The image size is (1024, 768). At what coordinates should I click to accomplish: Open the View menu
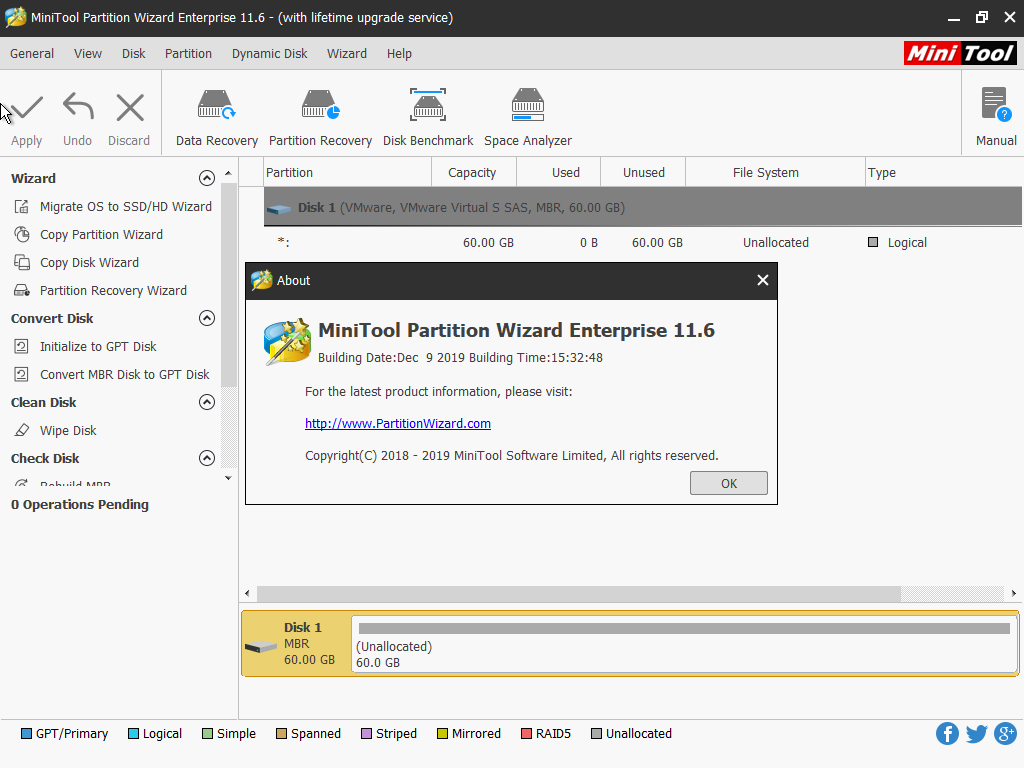[x=88, y=54]
